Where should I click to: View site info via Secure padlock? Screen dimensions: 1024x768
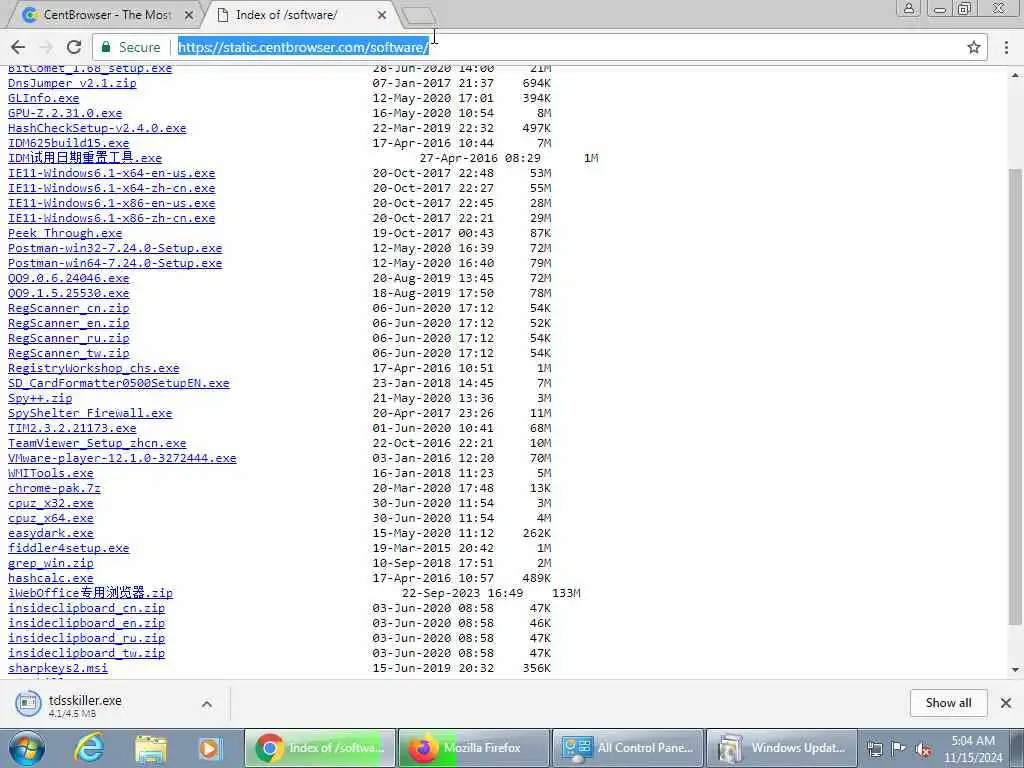click(x=131, y=47)
